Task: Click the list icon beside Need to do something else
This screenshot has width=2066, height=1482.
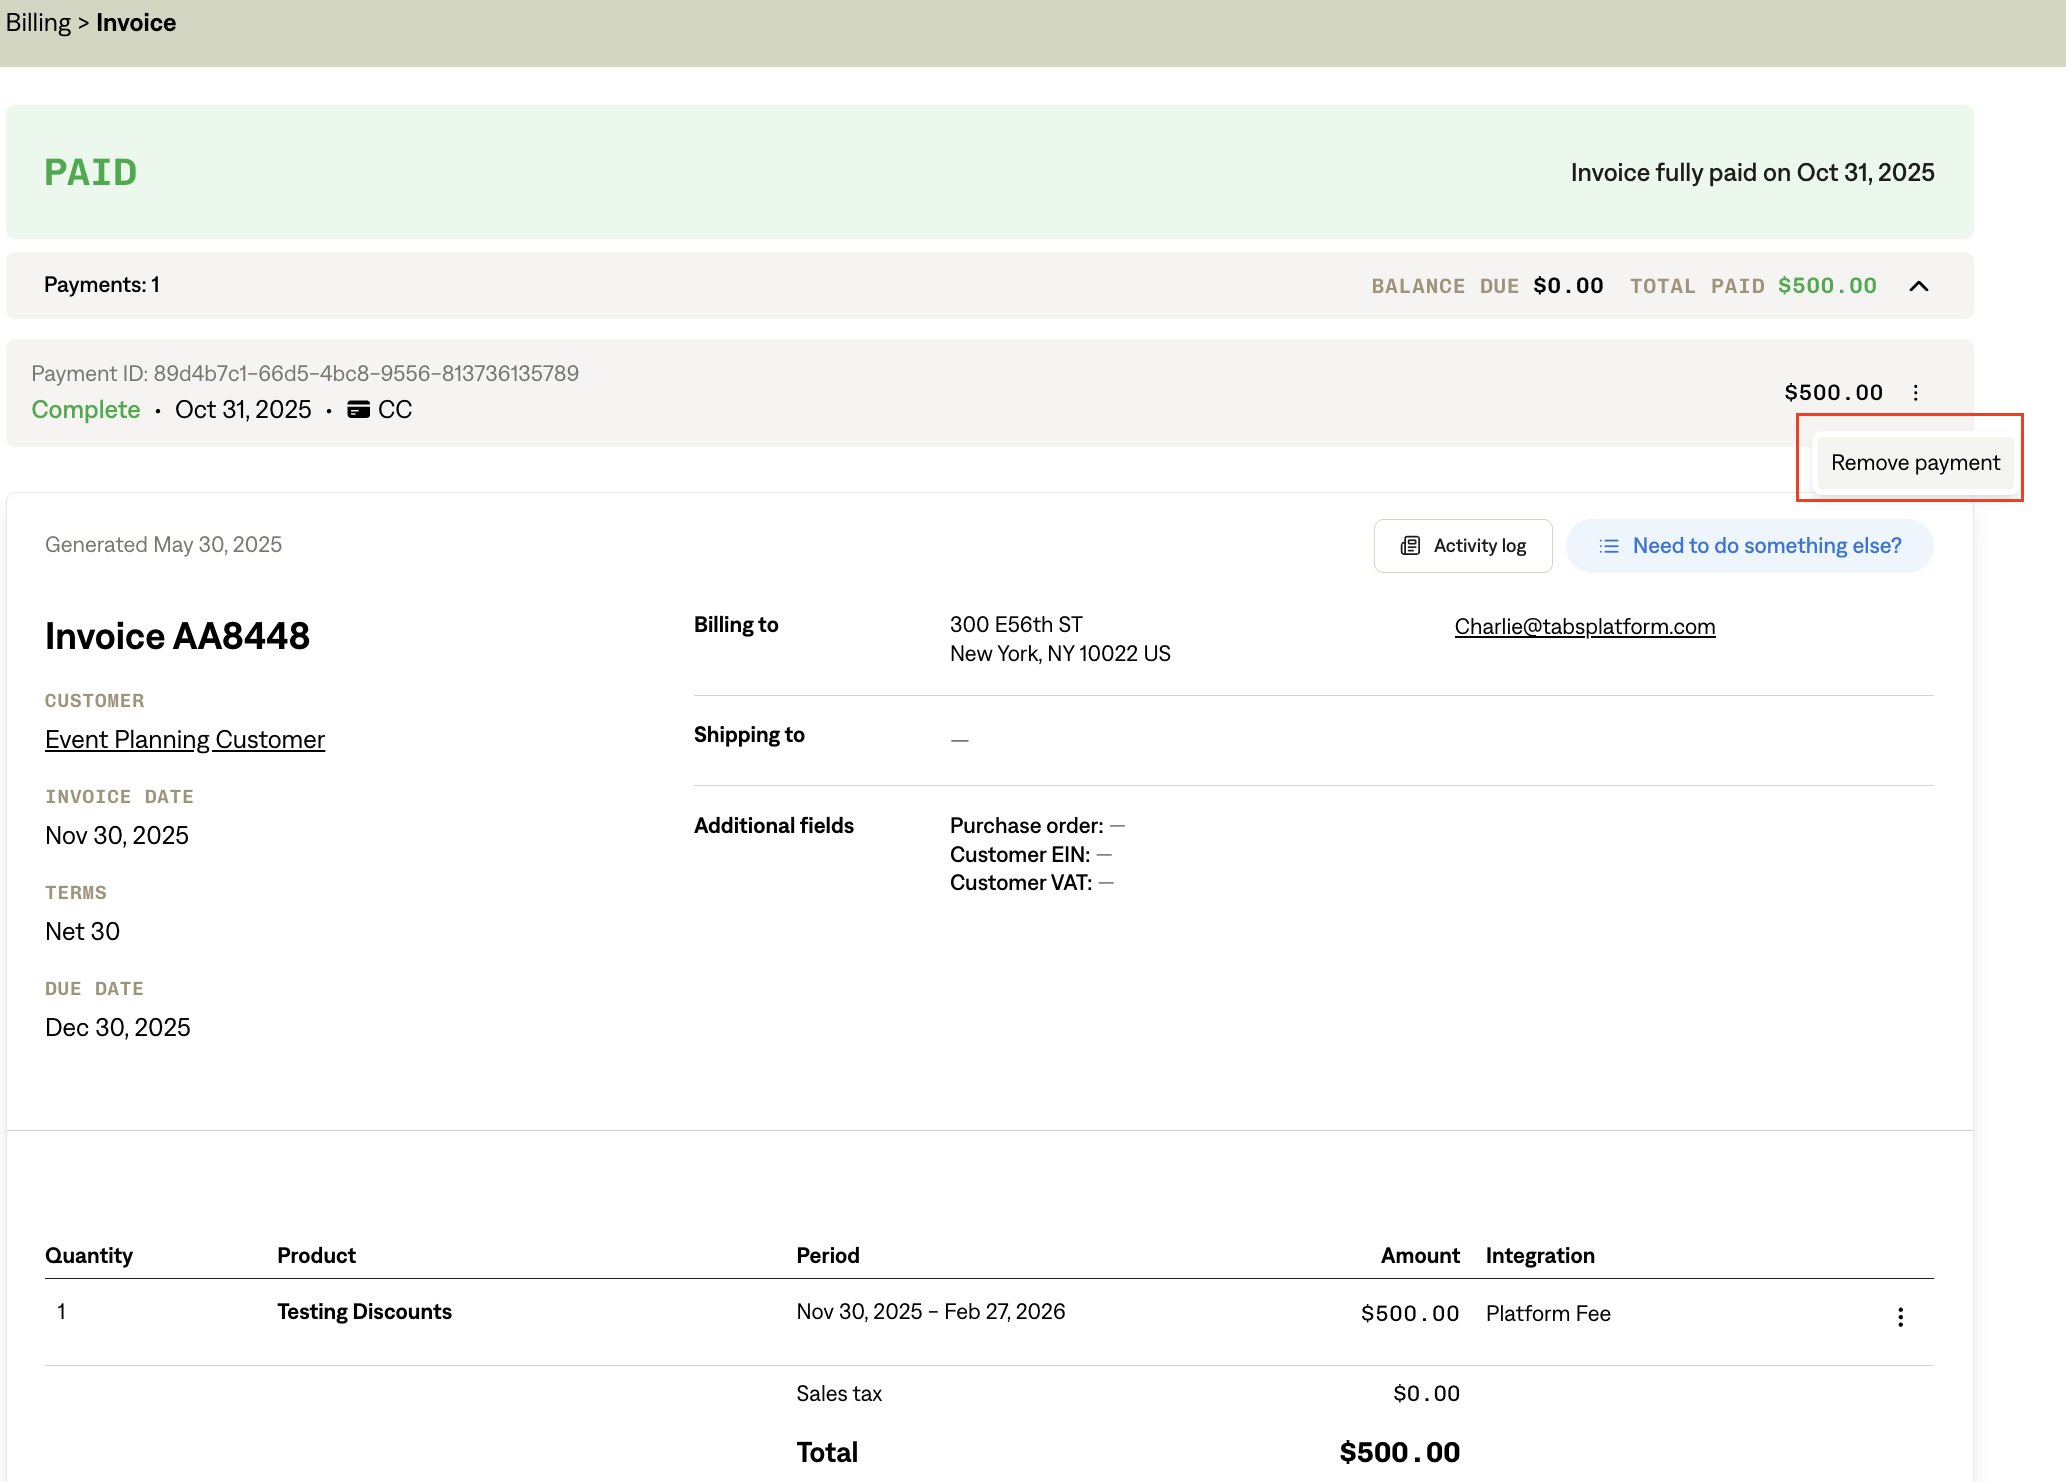Action: pyautogui.click(x=1608, y=546)
